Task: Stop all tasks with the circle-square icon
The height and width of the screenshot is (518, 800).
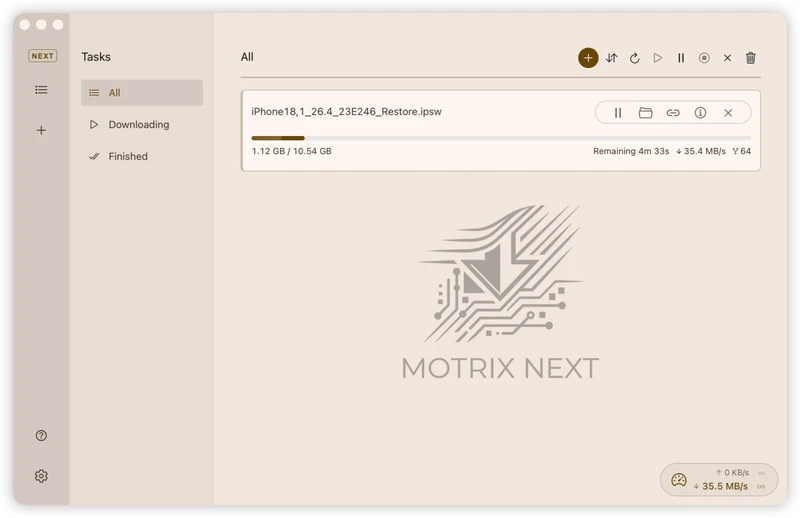Action: coord(704,58)
